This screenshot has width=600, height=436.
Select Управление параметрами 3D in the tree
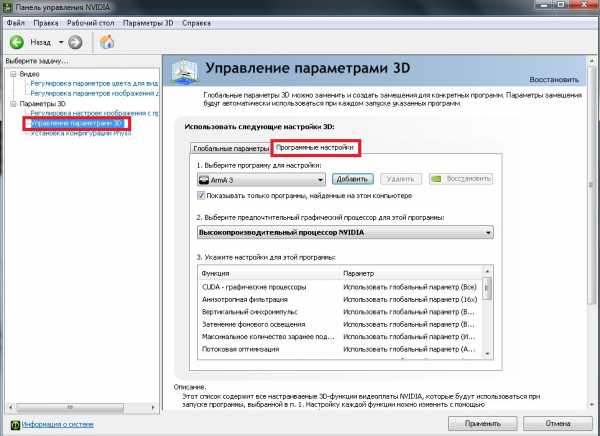[x=77, y=124]
